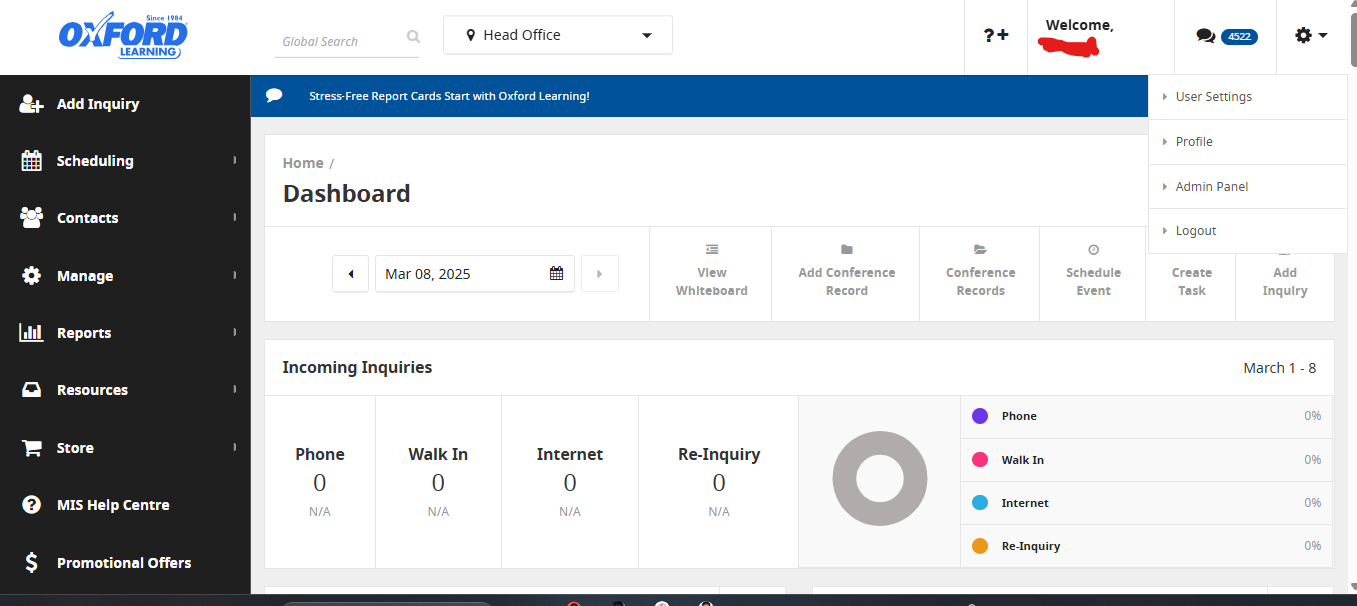
Task: Open MIS Help Centre in sidebar
Action: [x=125, y=505]
